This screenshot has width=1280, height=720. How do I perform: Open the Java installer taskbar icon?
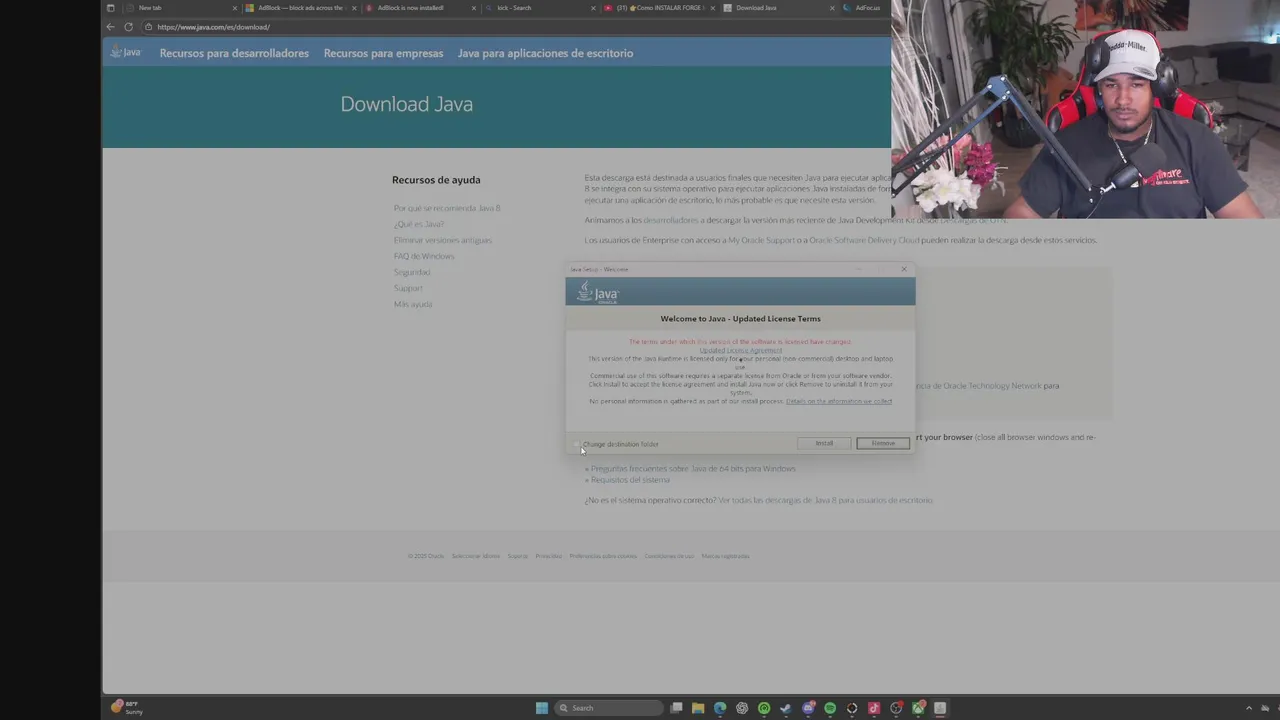pos(940,708)
